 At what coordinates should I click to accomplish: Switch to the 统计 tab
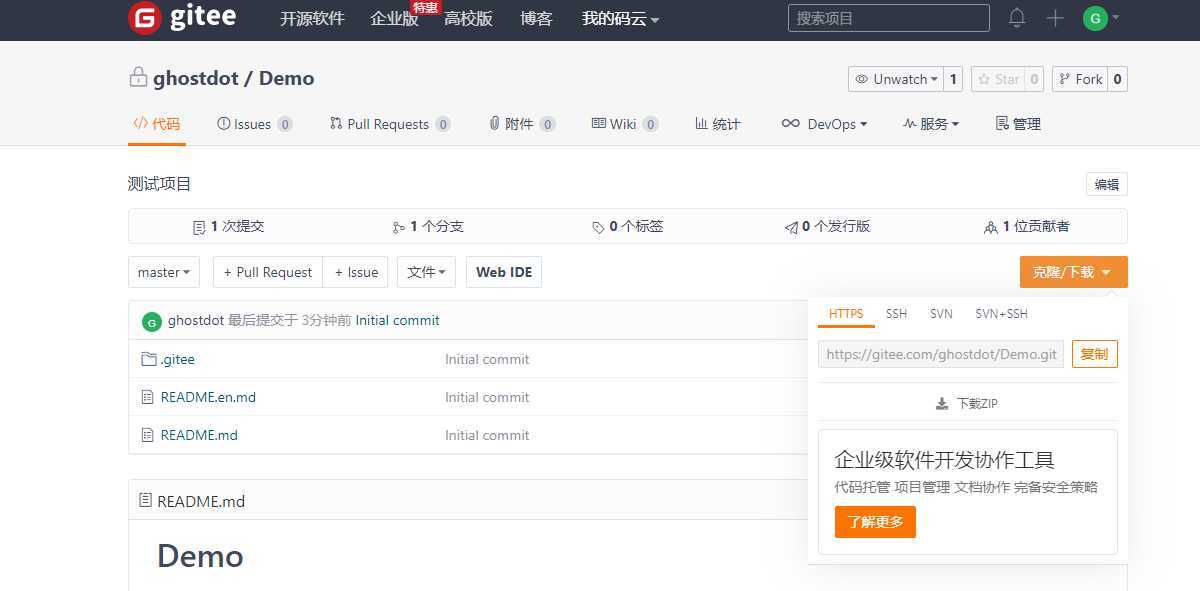pyautogui.click(x=718, y=124)
